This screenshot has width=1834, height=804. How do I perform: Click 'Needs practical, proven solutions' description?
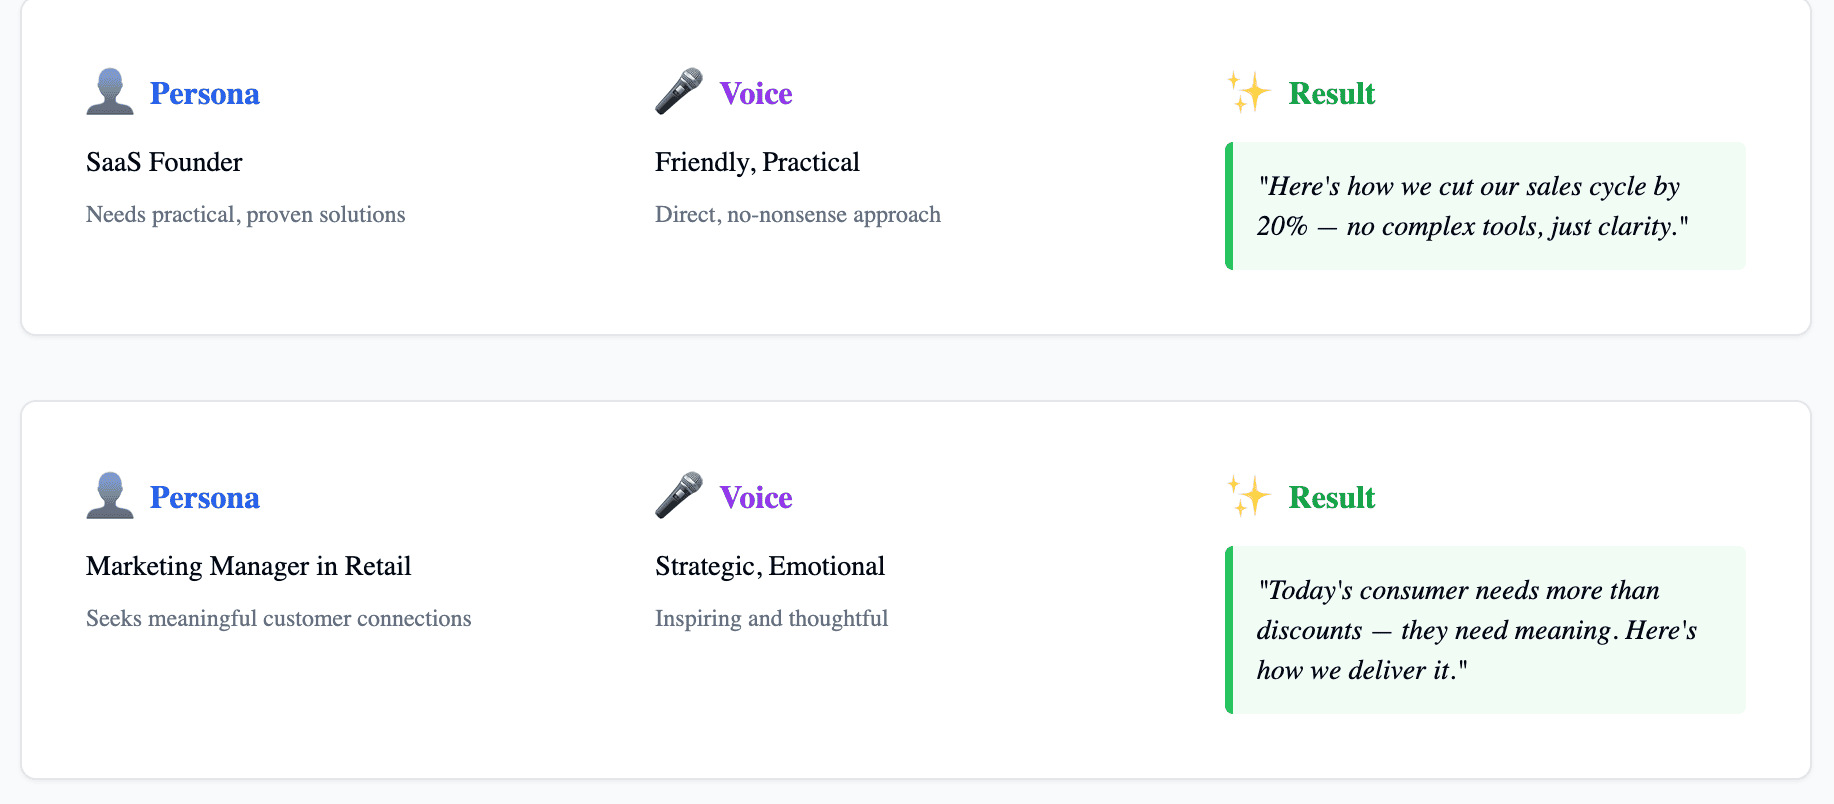pyautogui.click(x=246, y=214)
